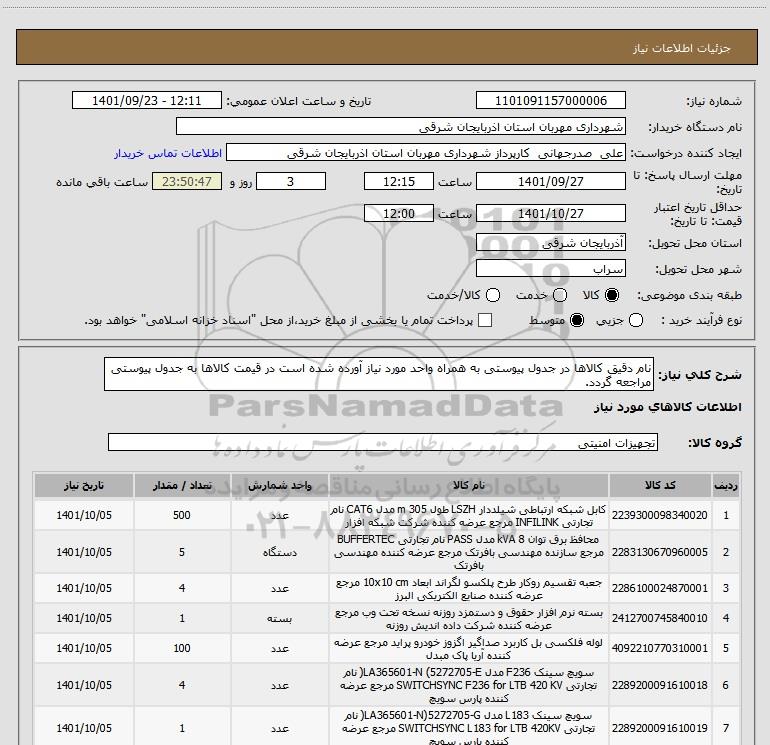
Task: Choose the متوسط purchase type radio
Action: [x=577, y=320]
